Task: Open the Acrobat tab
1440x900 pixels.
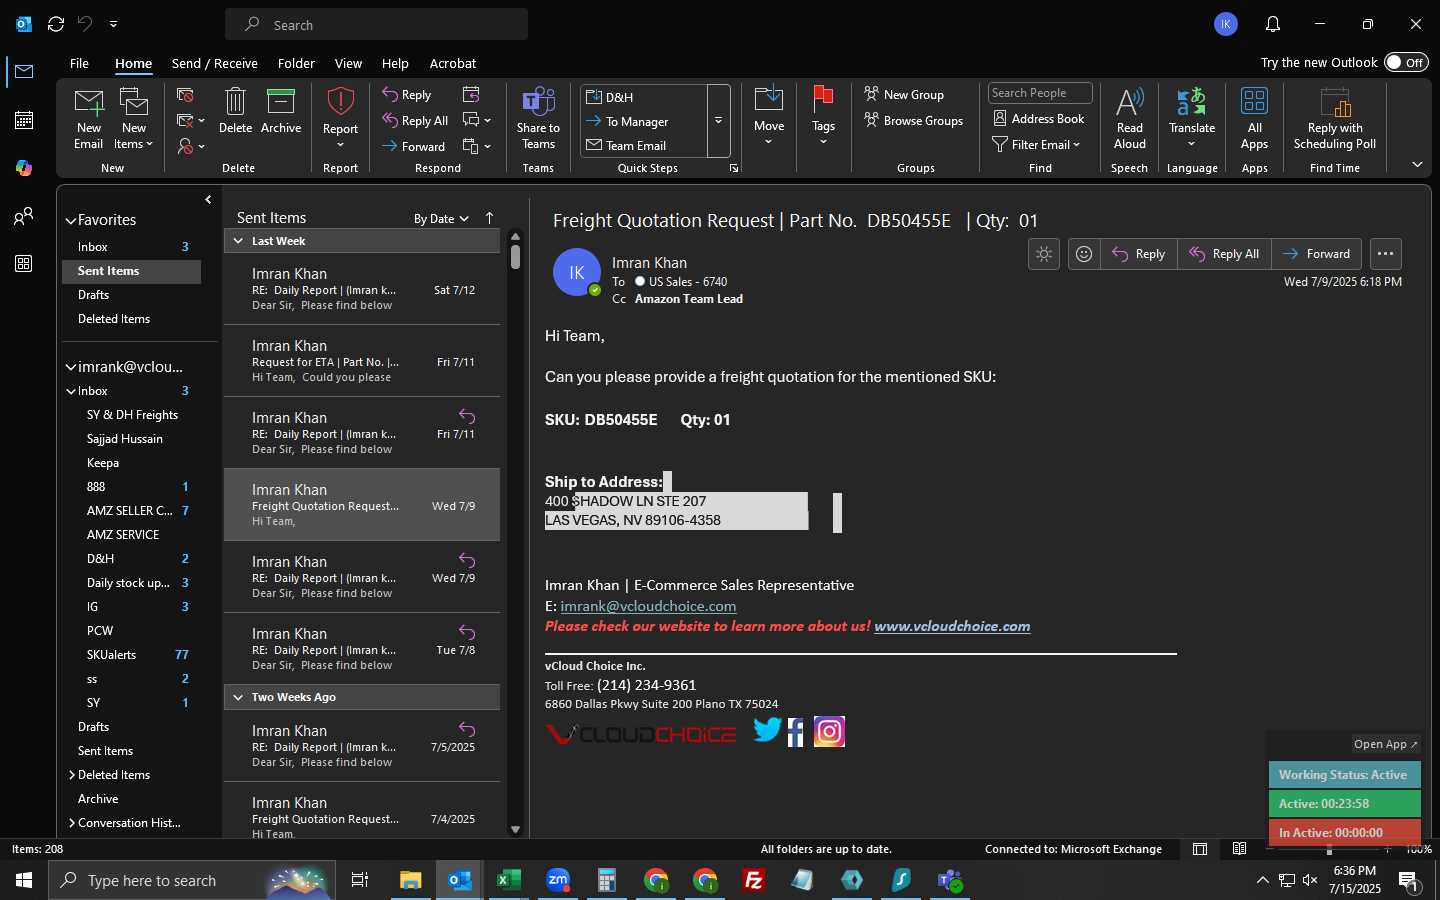Action: coord(453,63)
